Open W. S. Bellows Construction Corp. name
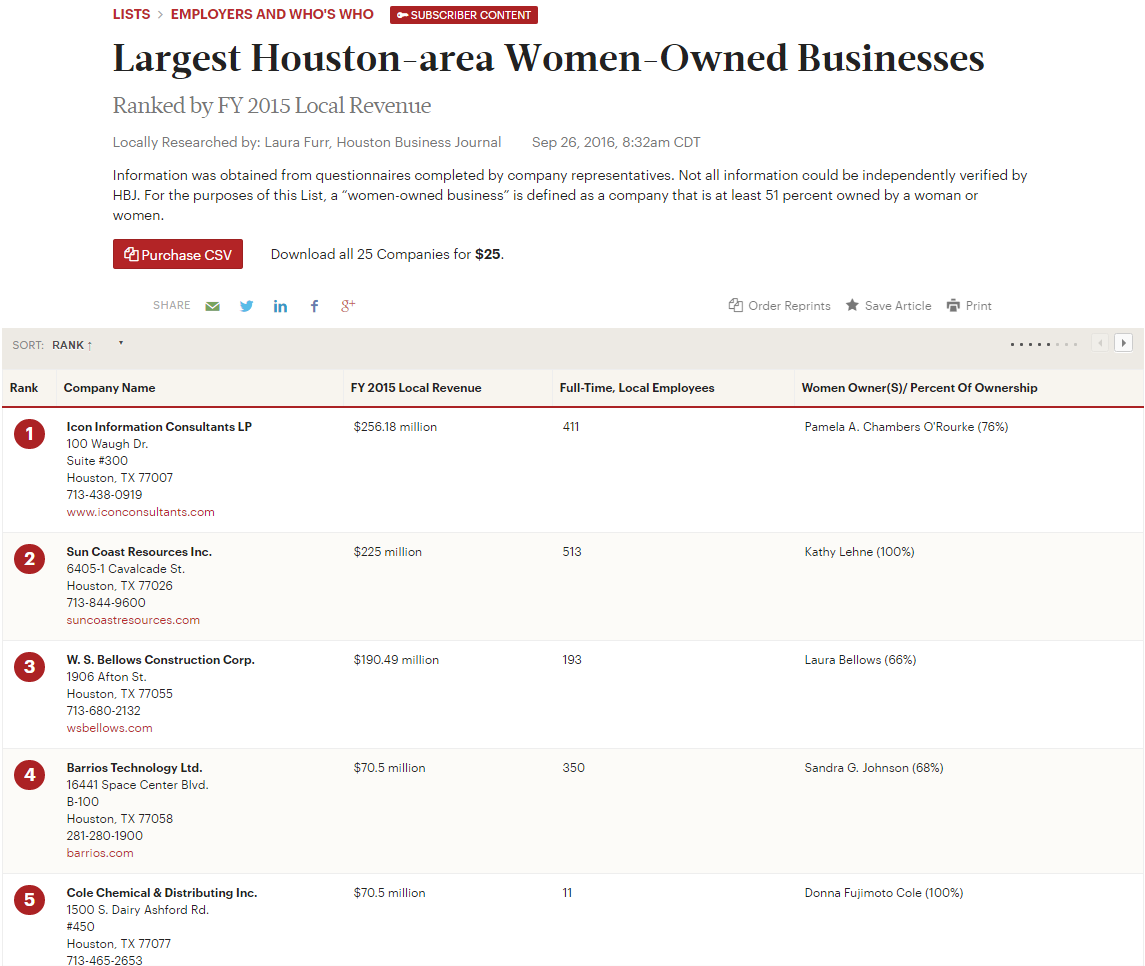Image resolution: width=1145 pixels, height=966 pixels. (161, 659)
